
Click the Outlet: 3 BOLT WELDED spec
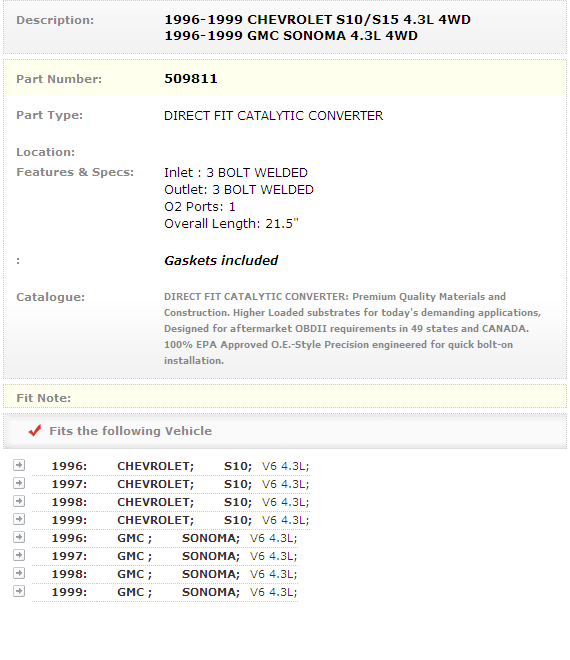coord(239,190)
